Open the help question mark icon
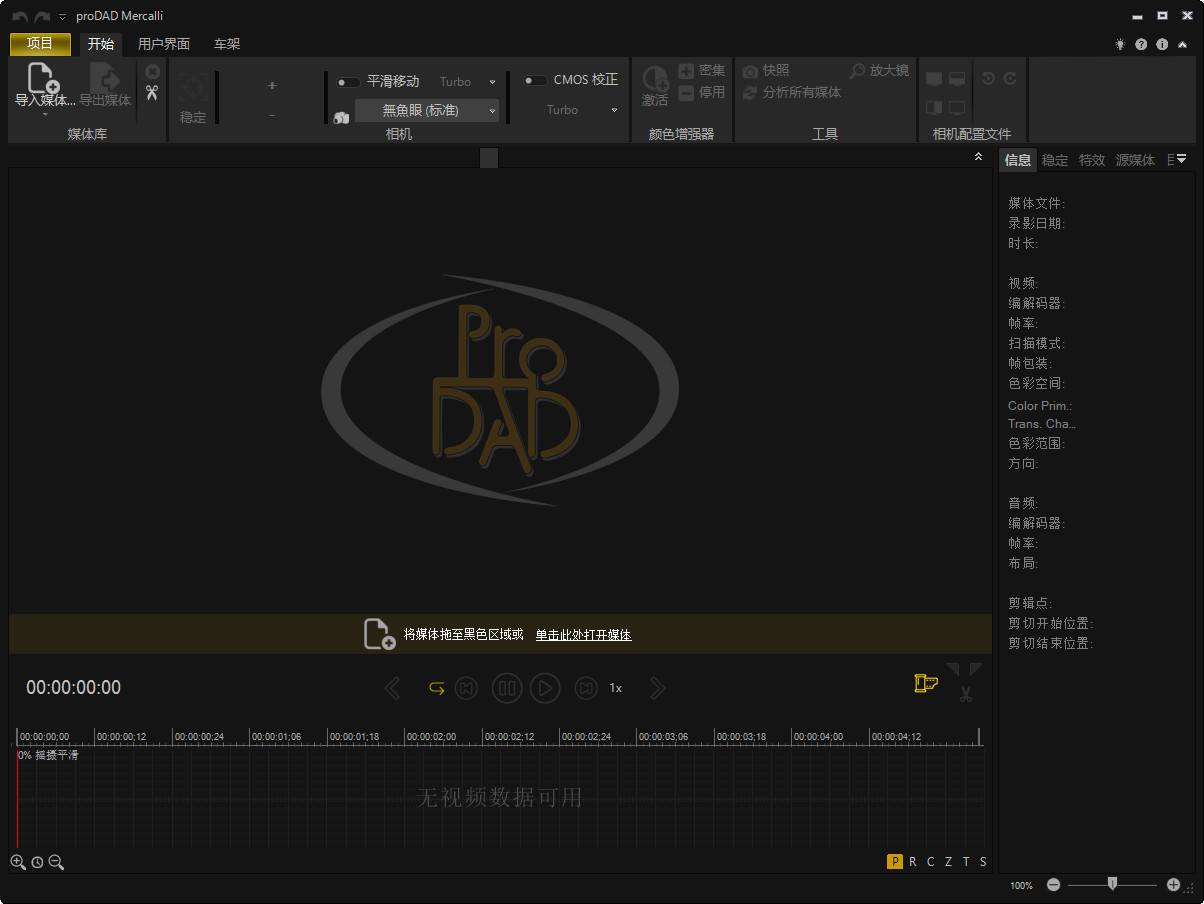 point(1141,44)
